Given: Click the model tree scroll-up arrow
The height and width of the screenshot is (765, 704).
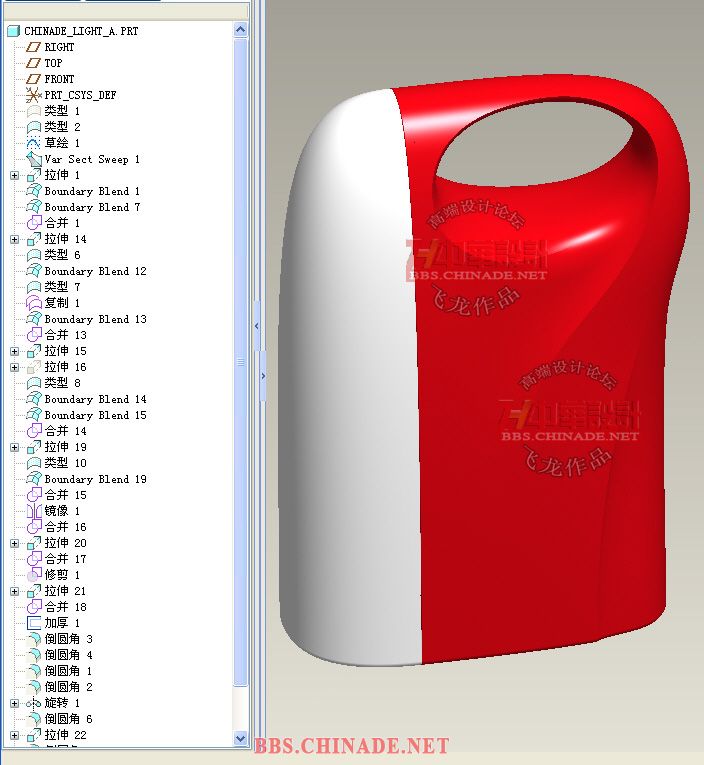Looking at the screenshot, I should 241,30.
